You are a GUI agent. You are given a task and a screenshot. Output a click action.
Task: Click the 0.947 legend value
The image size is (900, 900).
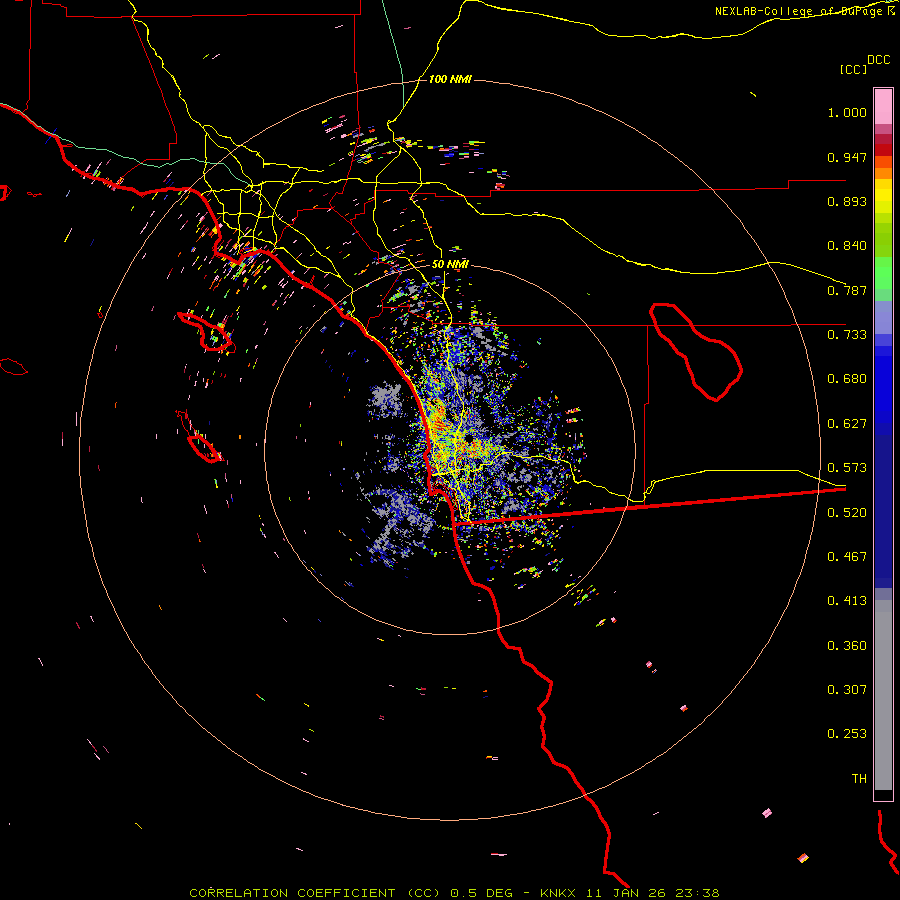tap(847, 157)
